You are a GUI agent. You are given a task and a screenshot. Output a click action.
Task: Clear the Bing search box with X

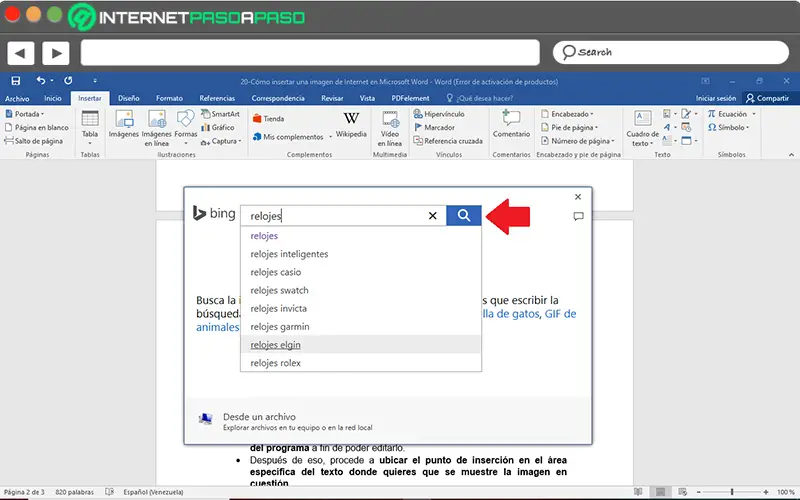433,216
